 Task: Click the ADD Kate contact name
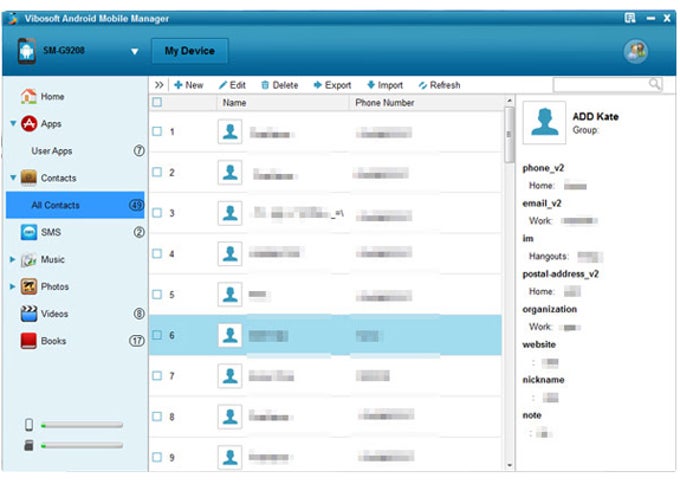coord(595,116)
